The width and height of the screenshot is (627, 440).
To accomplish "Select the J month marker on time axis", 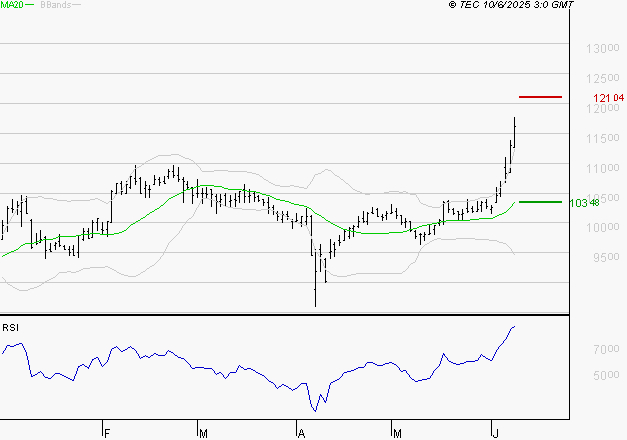I will click(x=493, y=433).
